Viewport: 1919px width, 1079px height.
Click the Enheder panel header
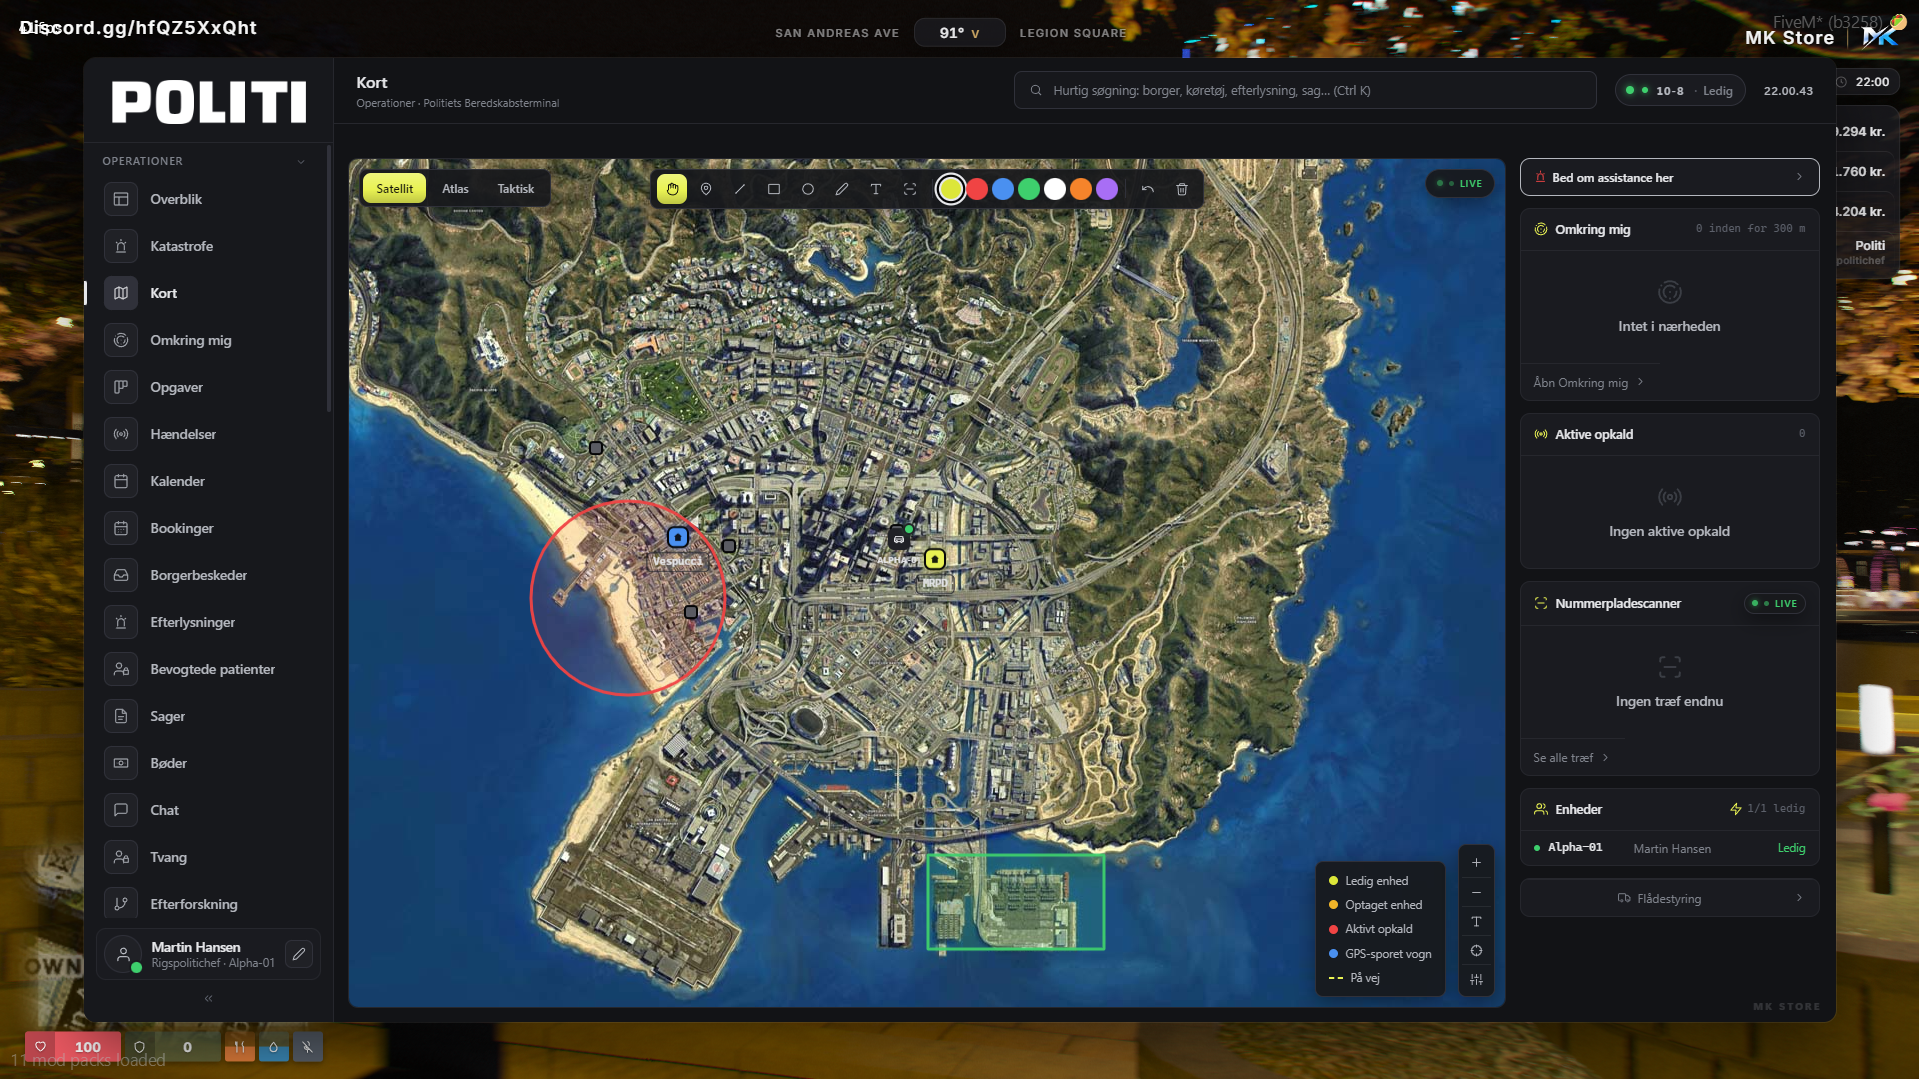click(x=1669, y=809)
